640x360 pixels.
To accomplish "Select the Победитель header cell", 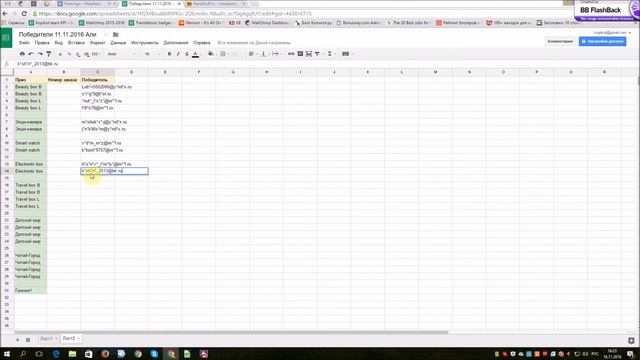I will [97, 80].
